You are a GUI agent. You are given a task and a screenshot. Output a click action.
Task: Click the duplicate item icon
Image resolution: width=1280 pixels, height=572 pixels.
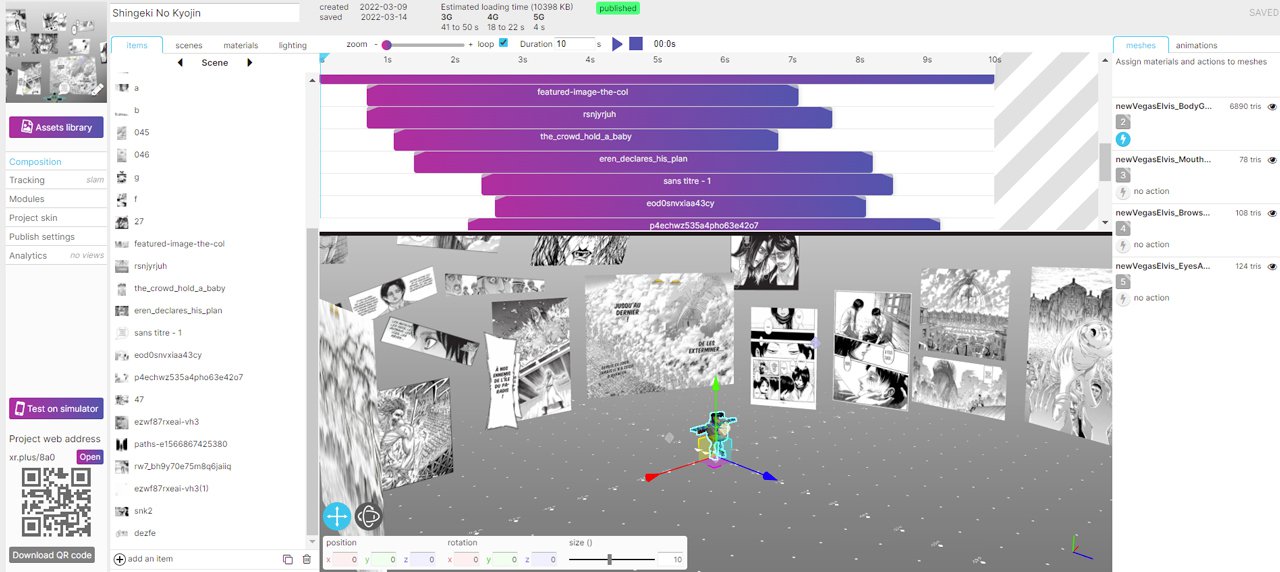pyautogui.click(x=288, y=559)
